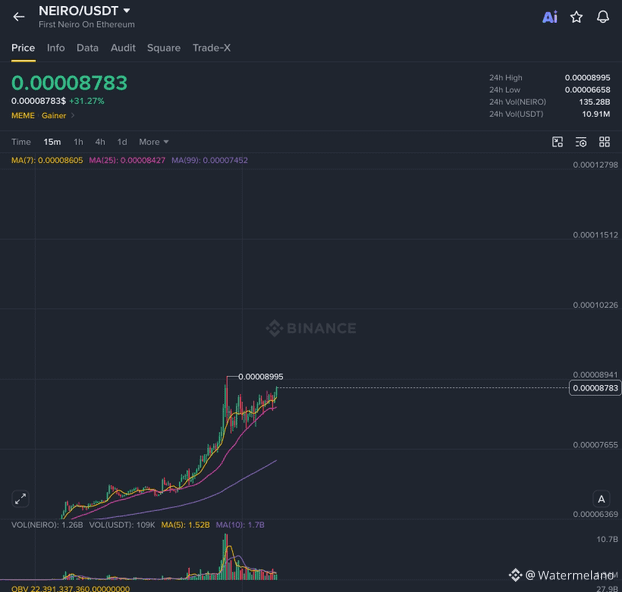
Task: Select the 15m interval
Action: click(x=52, y=142)
